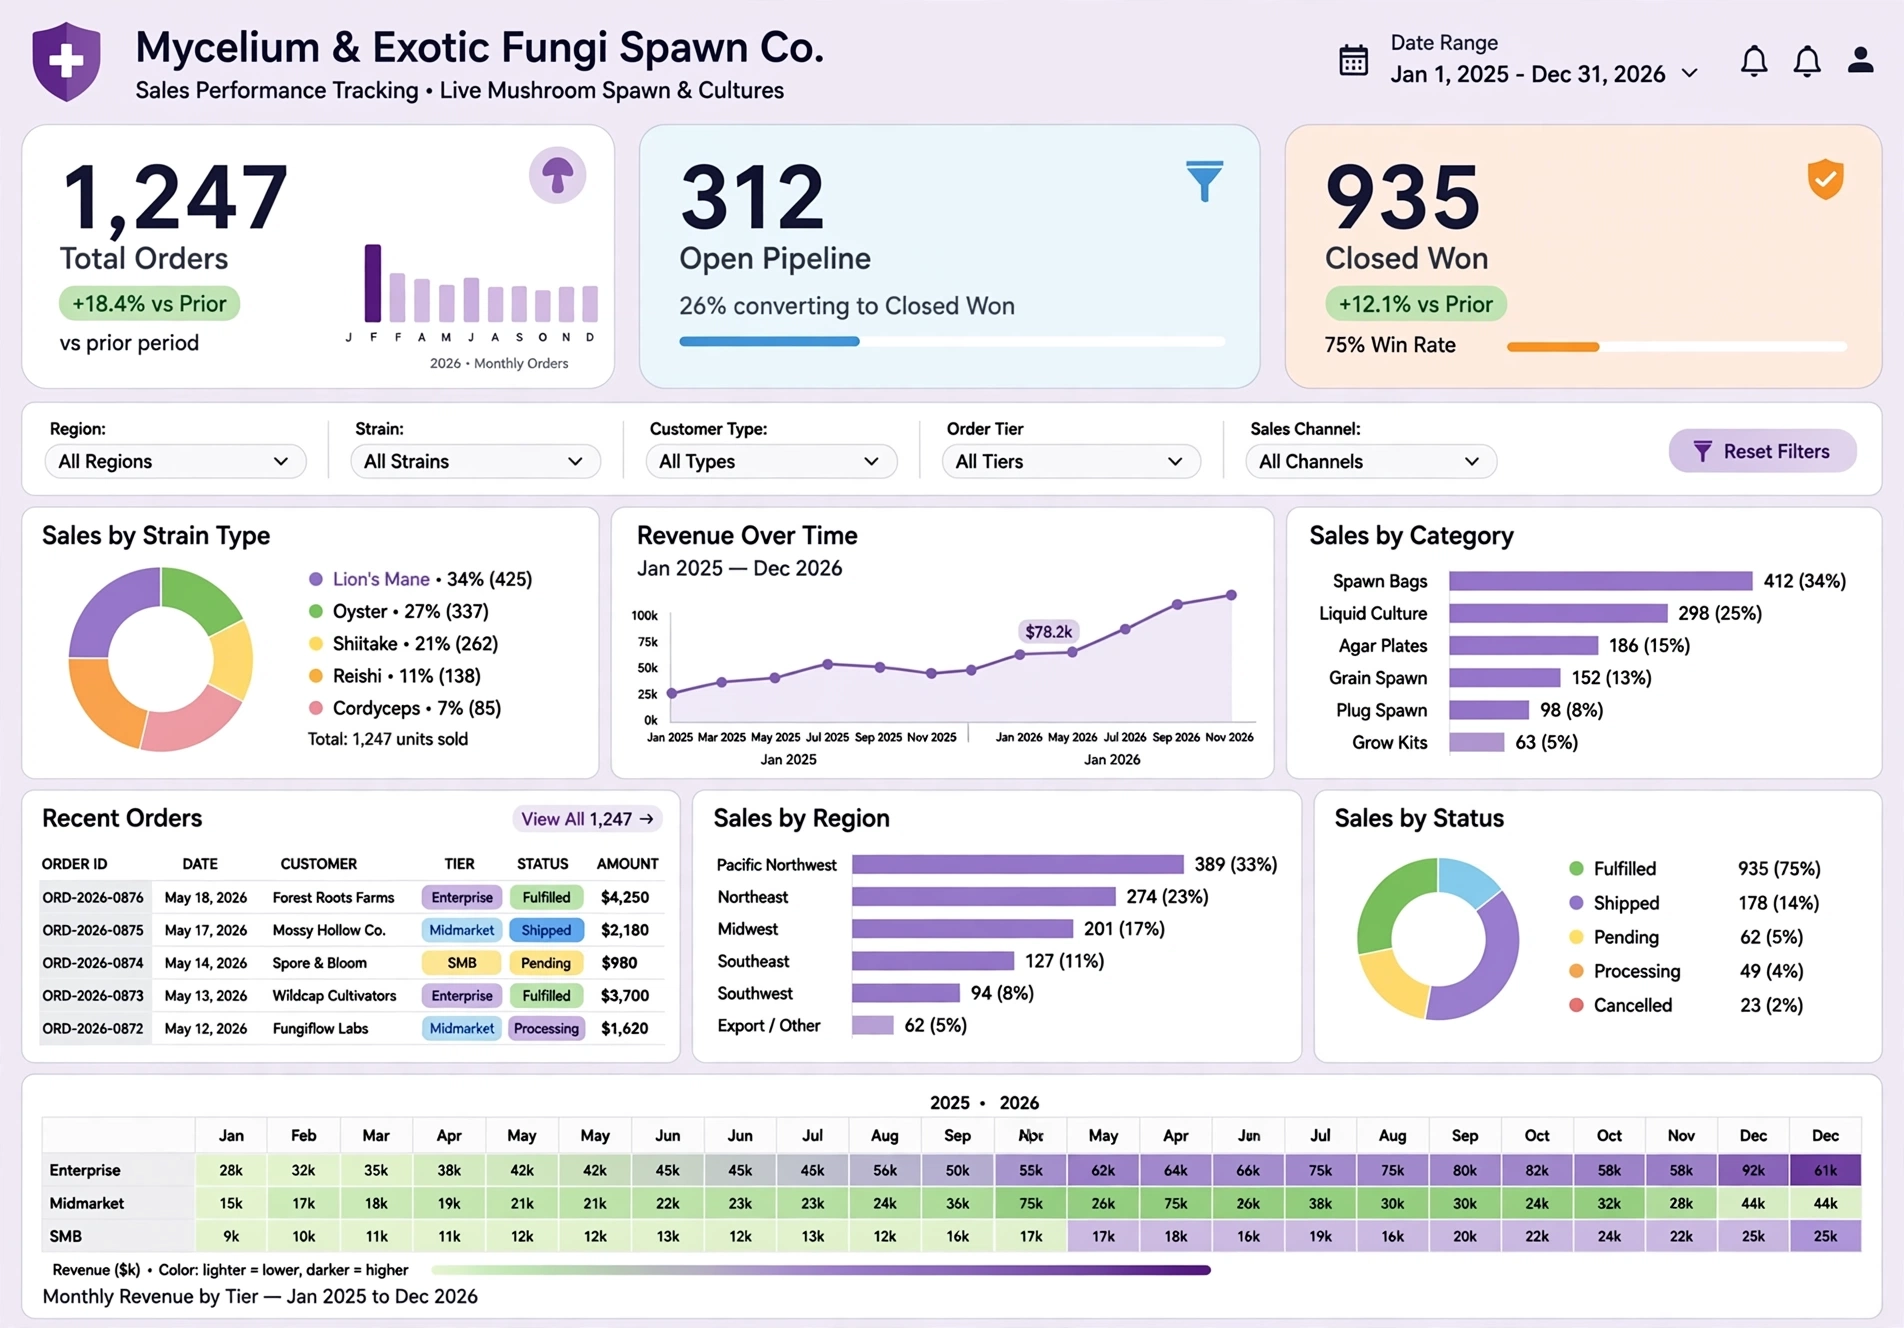Click the Enterprise row label in heatmap
This screenshot has height=1328, width=1904.
(85, 1170)
